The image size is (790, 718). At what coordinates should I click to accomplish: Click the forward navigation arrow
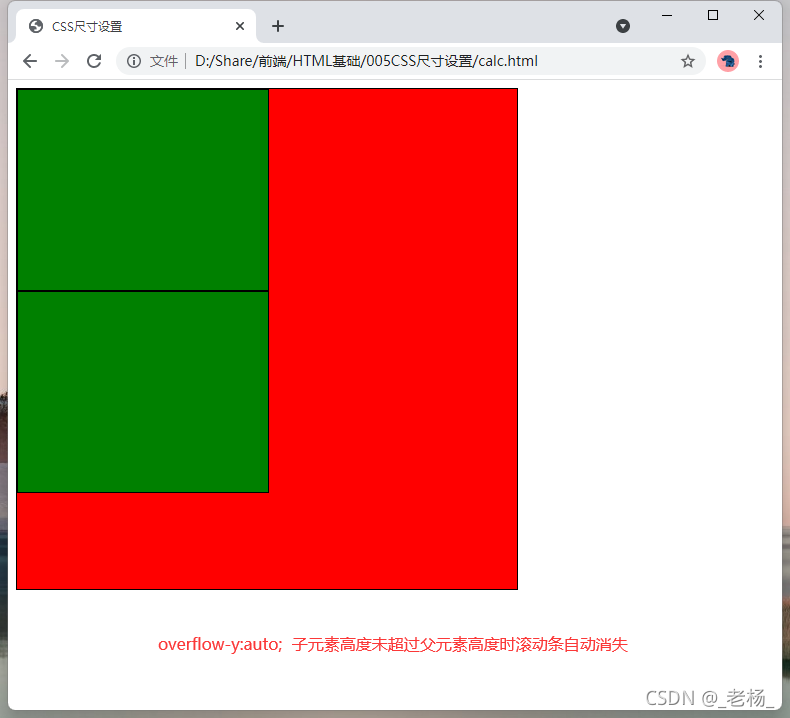click(x=62, y=61)
